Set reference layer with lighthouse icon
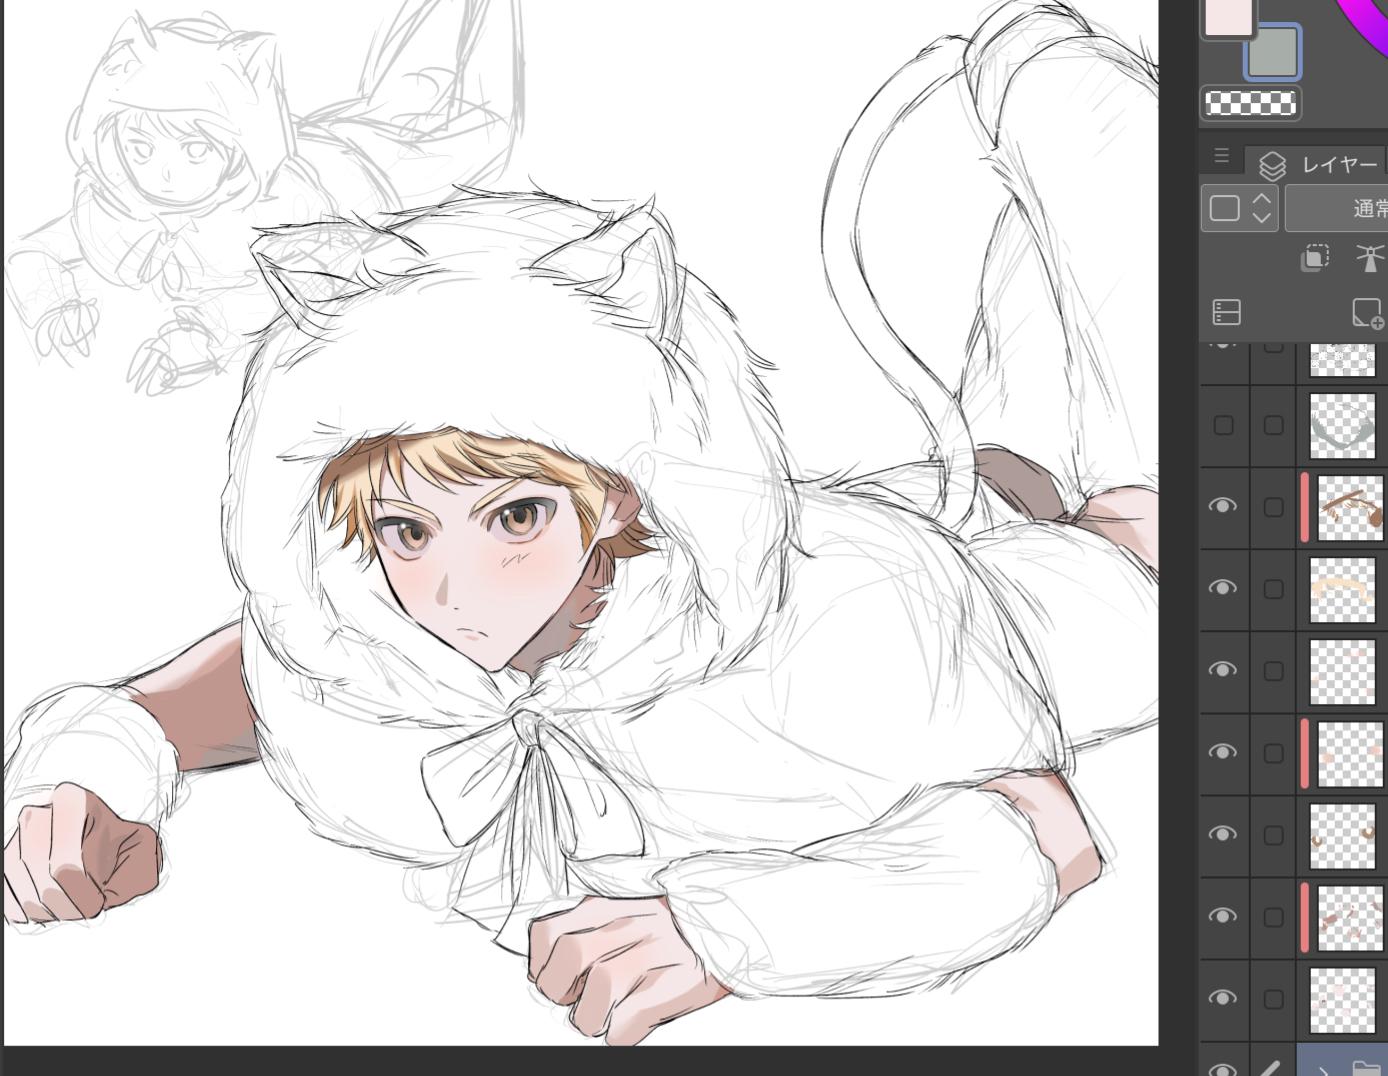 1370,258
